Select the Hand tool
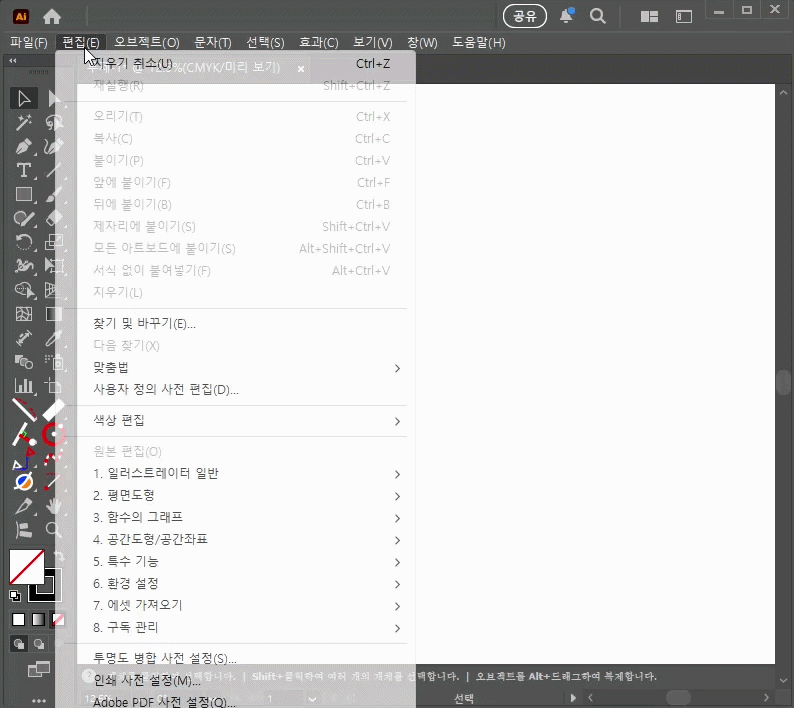The image size is (794, 708). (53, 505)
